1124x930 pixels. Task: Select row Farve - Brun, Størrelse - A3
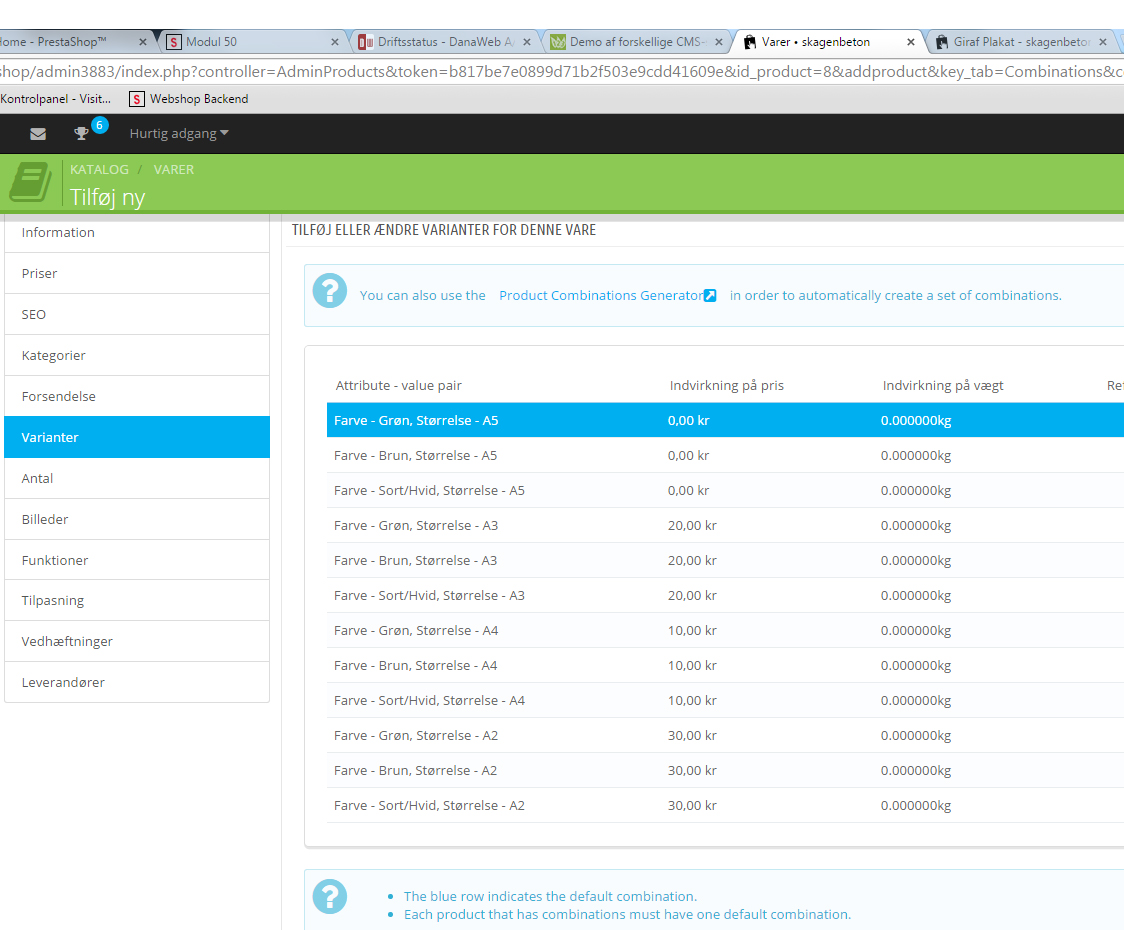(x=415, y=560)
